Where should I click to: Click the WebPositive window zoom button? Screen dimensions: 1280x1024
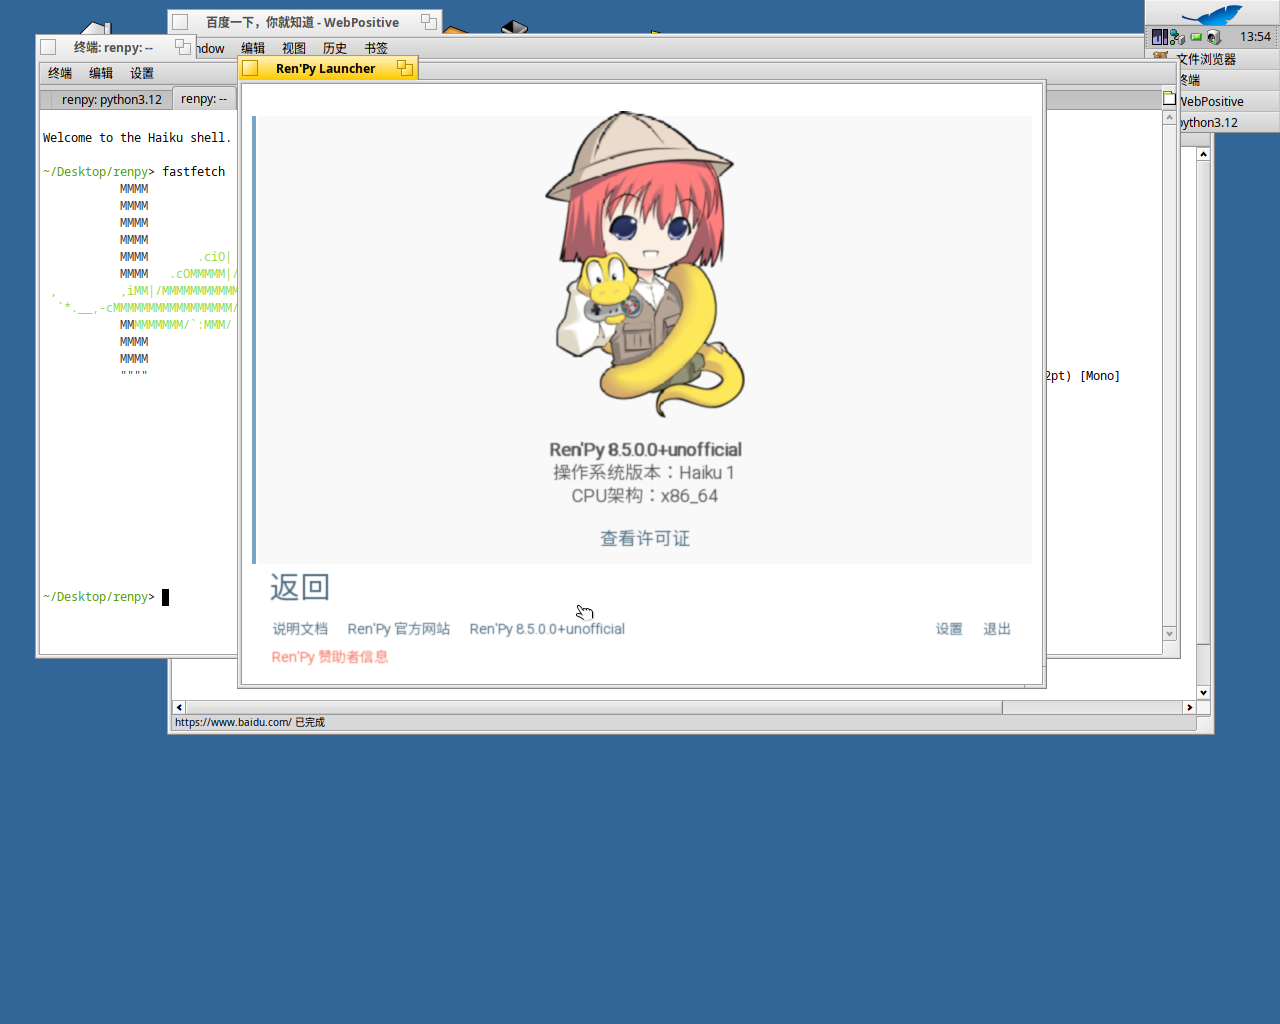[x=428, y=22]
